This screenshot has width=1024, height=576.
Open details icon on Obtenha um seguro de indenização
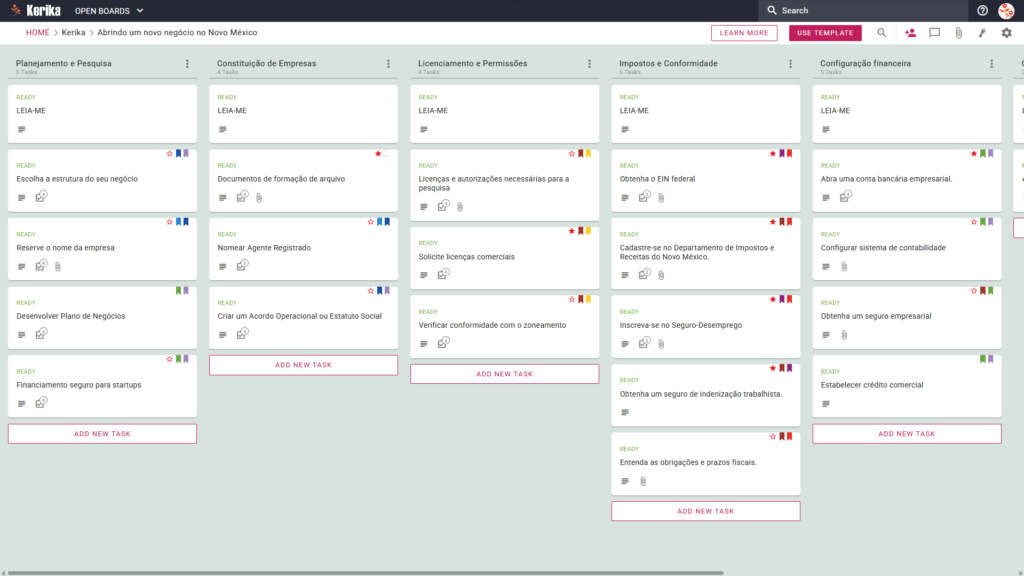tap(625, 413)
